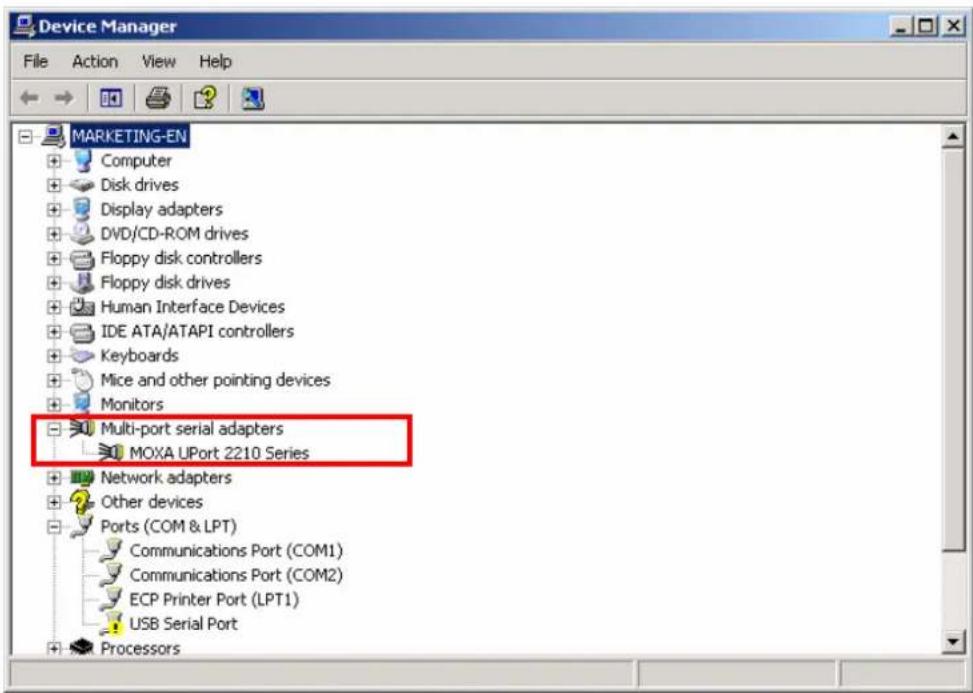Click the Monitors icon
The width and height of the screenshot is (973, 693).
pos(81,404)
